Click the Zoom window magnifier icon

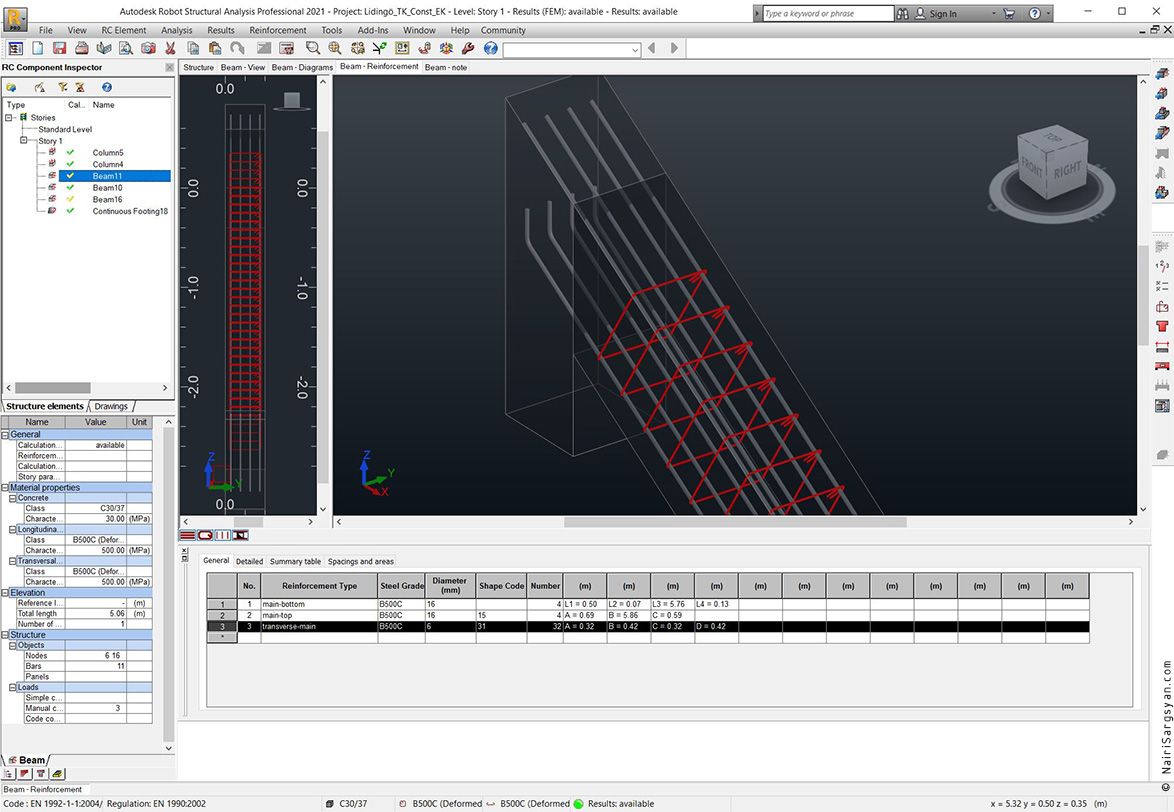pyautogui.click(x=313, y=48)
